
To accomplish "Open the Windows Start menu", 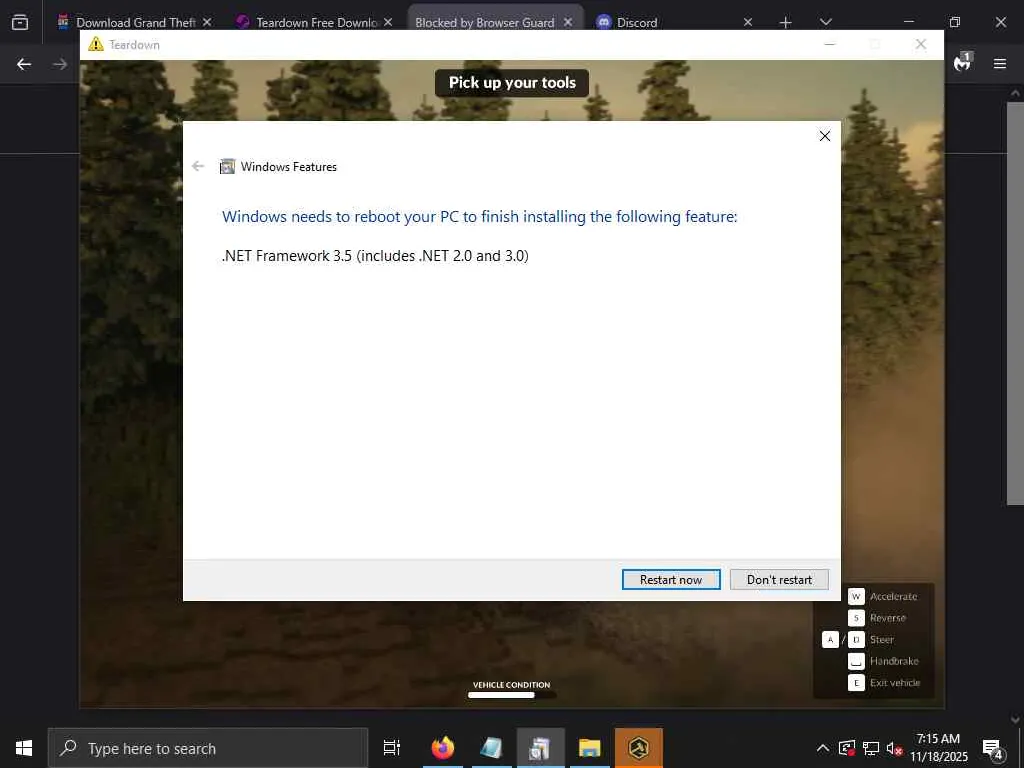I will (x=24, y=748).
